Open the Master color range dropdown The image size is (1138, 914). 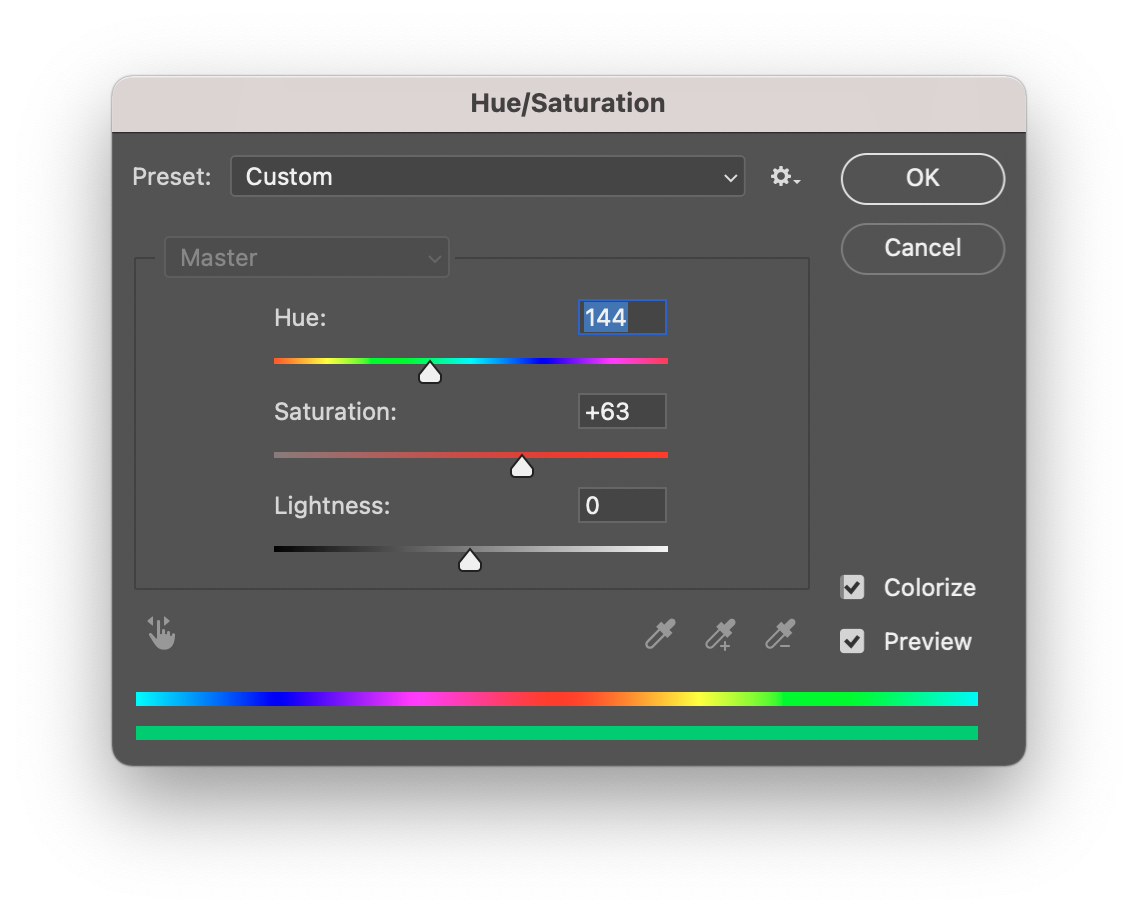point(307,257)
